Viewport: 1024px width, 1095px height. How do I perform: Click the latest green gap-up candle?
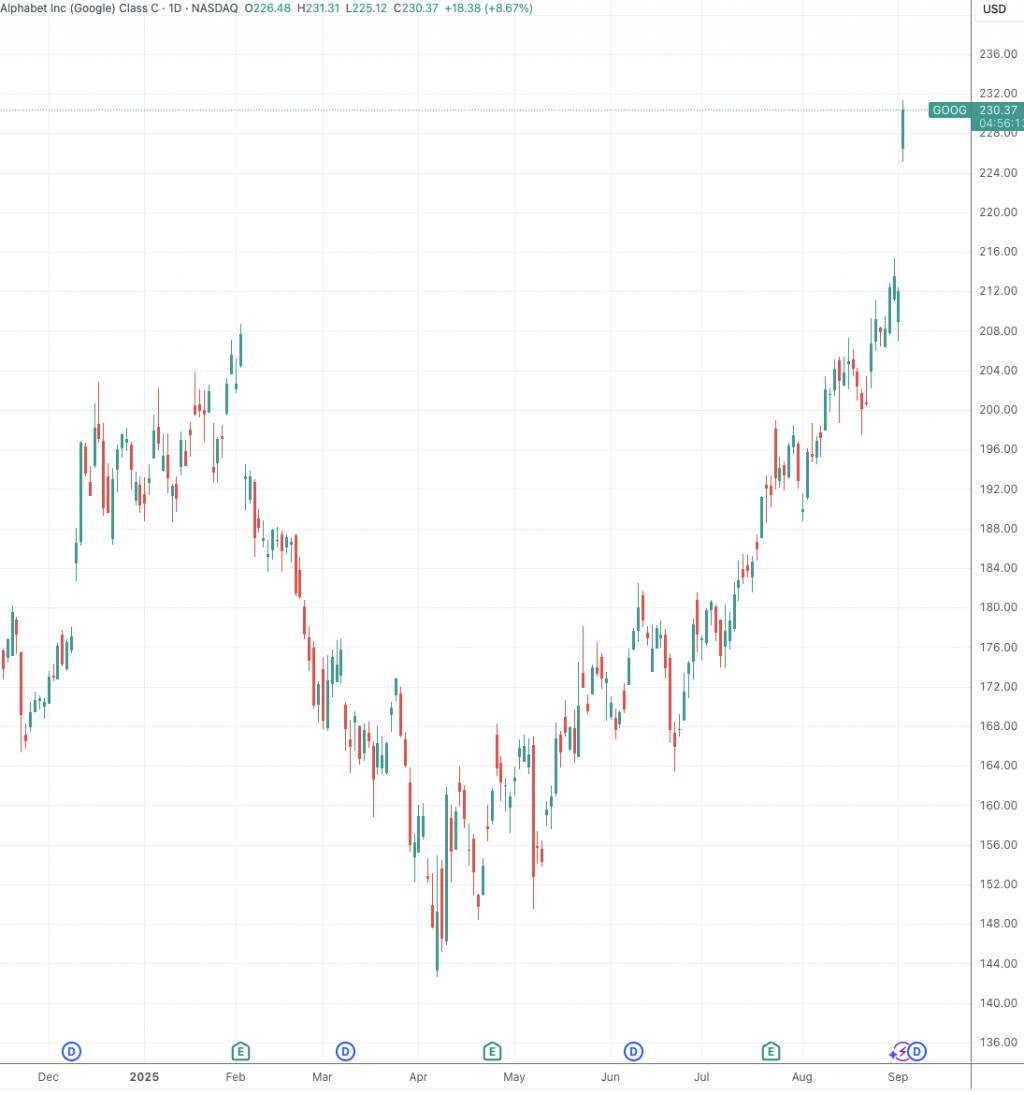(902, 131)
